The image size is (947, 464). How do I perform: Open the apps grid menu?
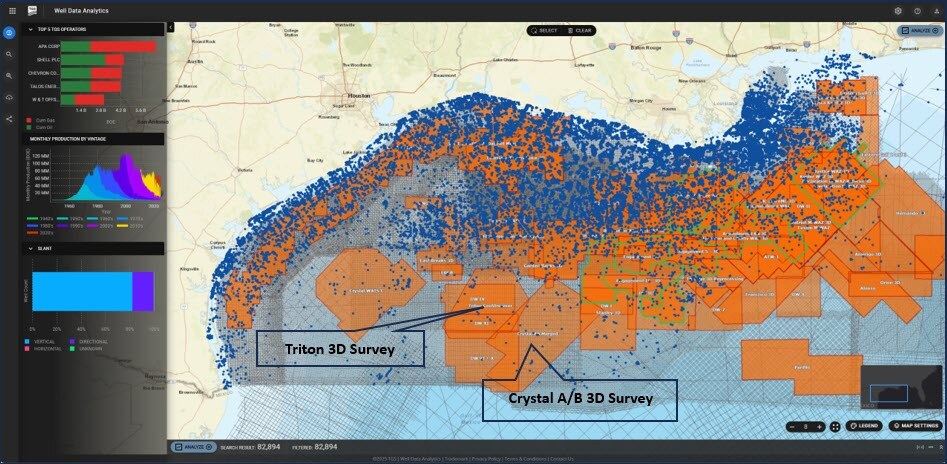(x=12, y=10)
